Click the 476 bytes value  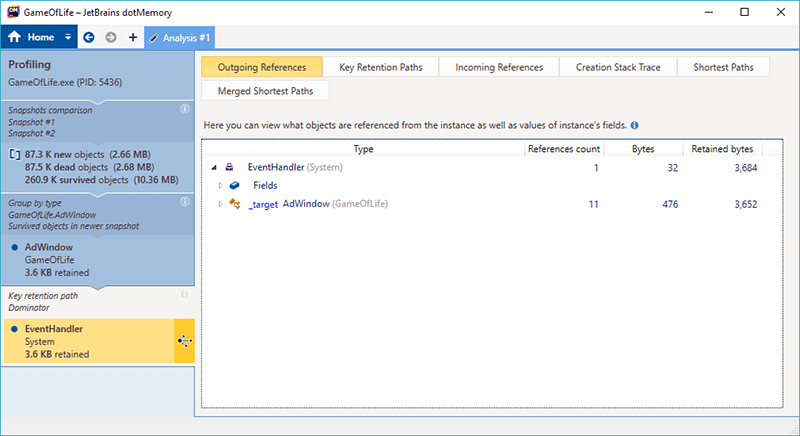[670, 204]
